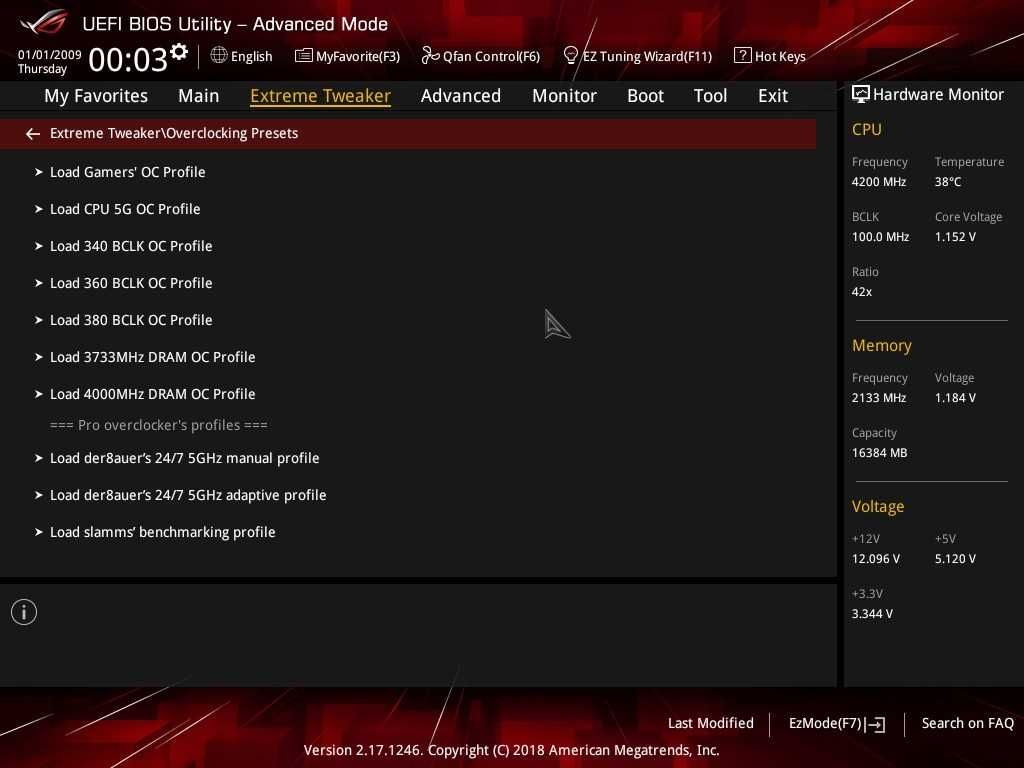
Task: Select Load 340 BCLK OC Profile text
Action: (x=131, y=246)
